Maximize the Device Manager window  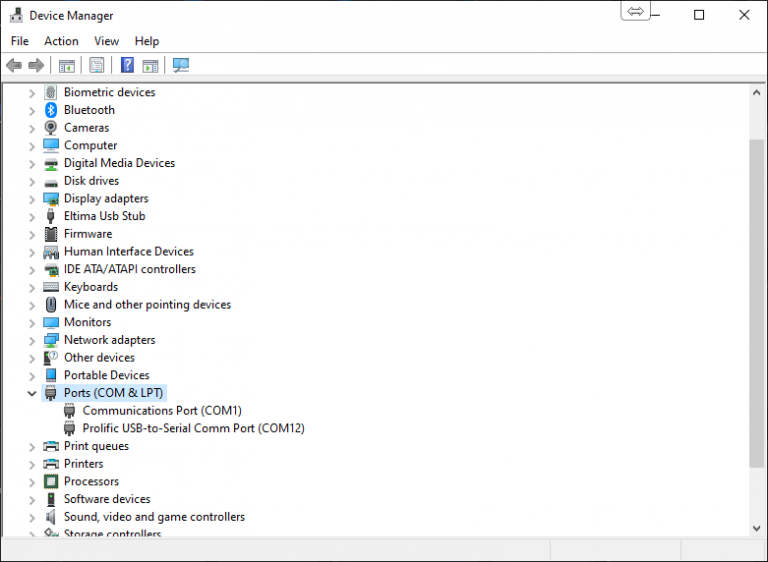point(699,15)
